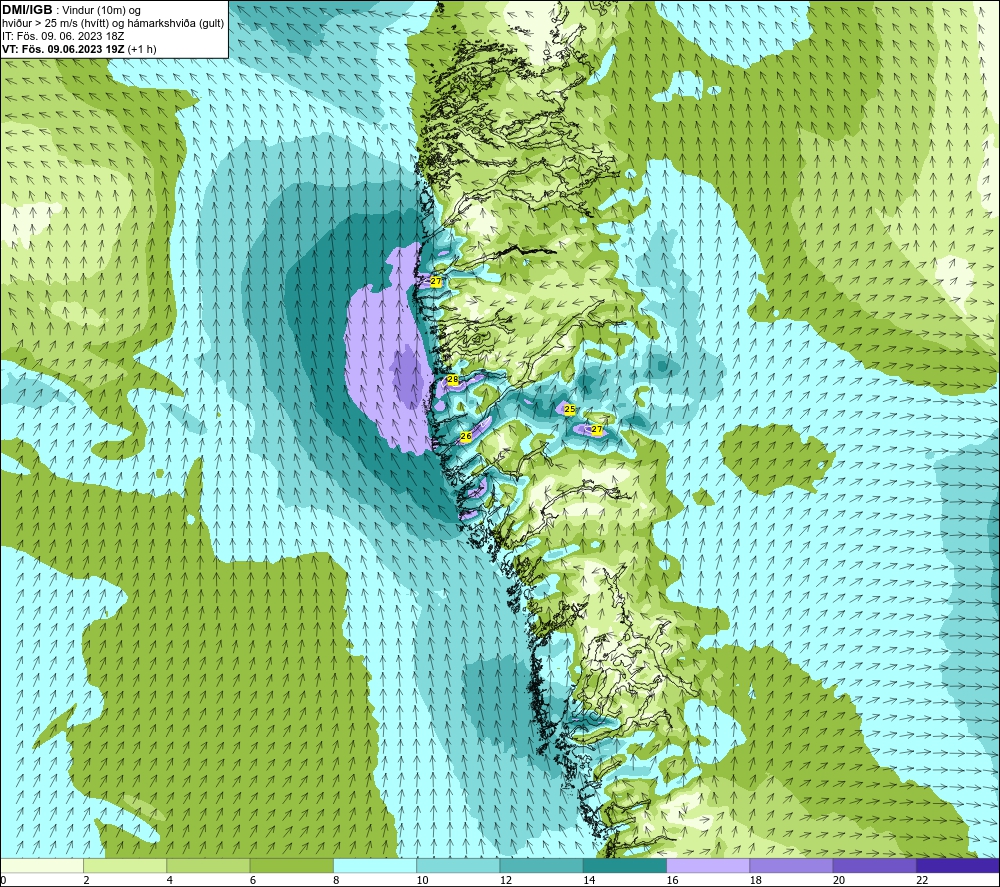This screenshot has width=1000, height=887.
Task: Click the yellow gust label 28
Action: (x=453, y=379)
